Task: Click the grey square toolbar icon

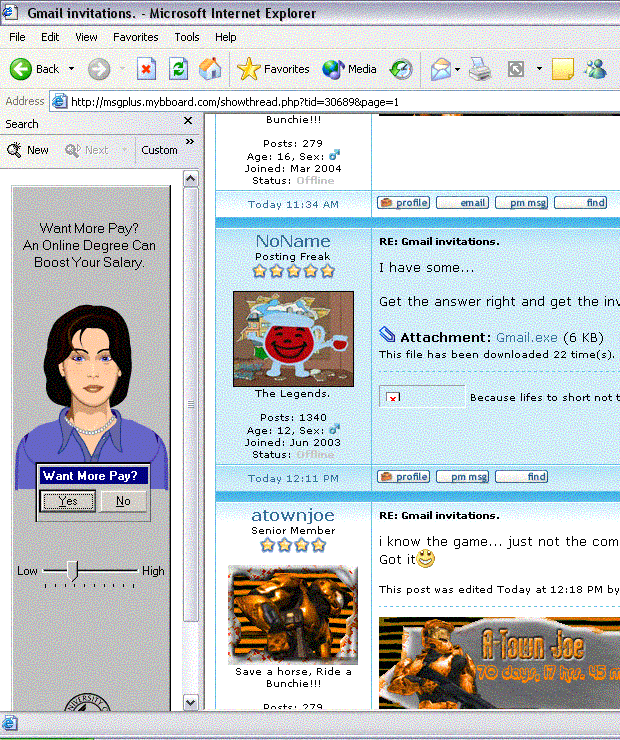Action: (x=516, y=69)
